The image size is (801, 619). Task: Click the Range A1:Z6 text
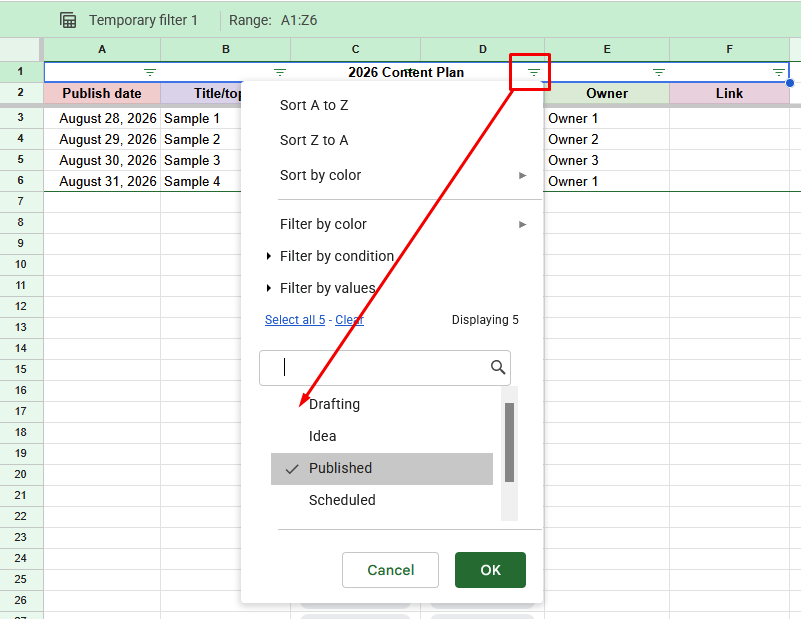pos(273,20)
